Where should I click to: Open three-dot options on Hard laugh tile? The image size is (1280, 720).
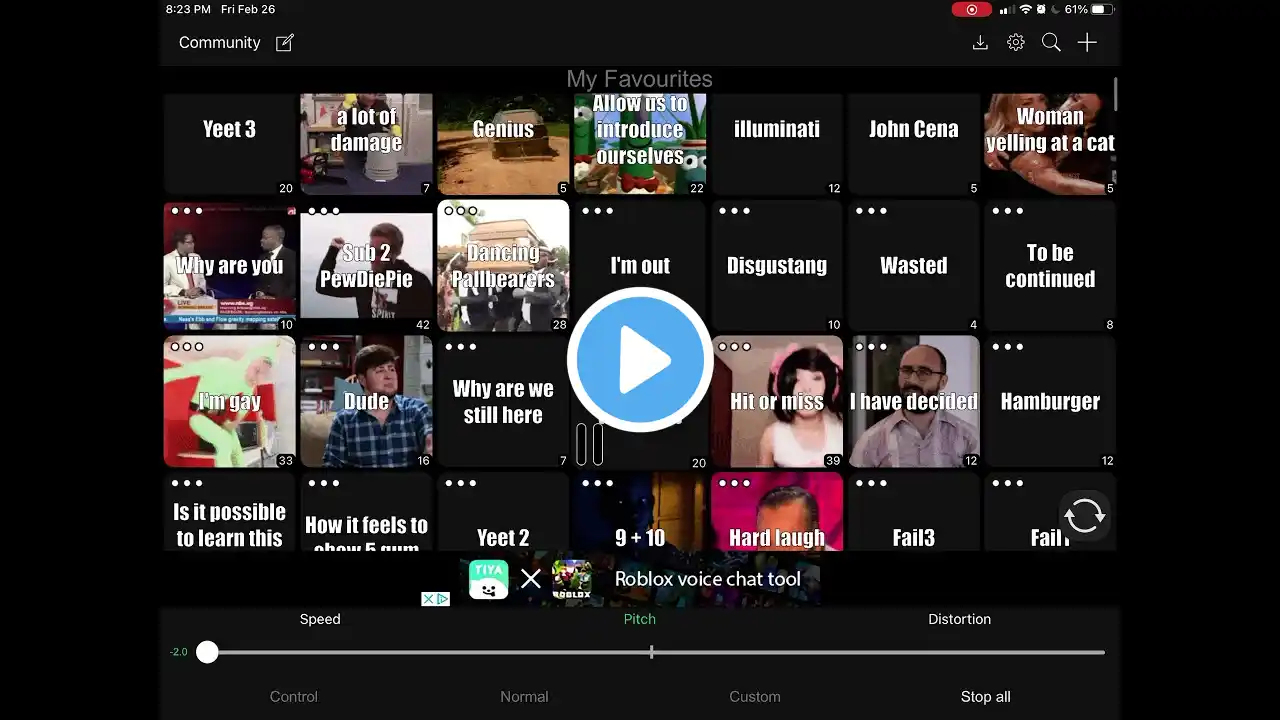click(x=734, y=483)
